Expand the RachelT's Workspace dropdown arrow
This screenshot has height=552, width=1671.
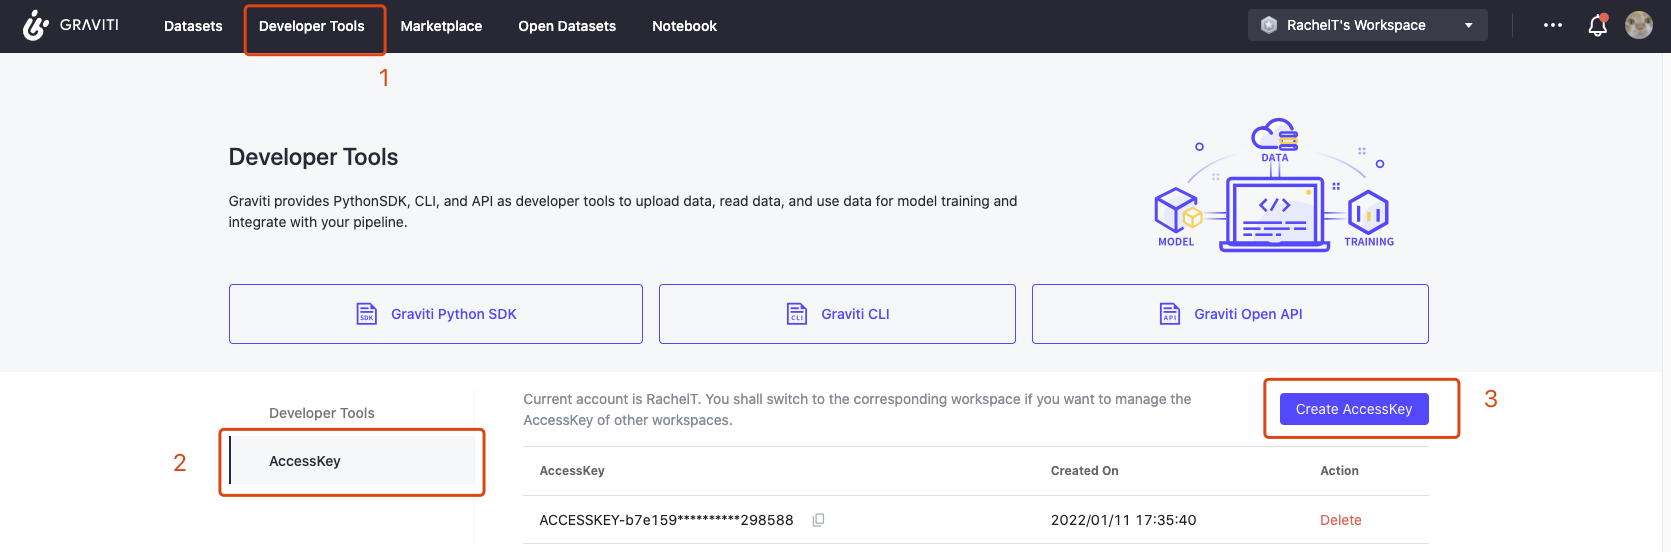tap(1469, 25)
